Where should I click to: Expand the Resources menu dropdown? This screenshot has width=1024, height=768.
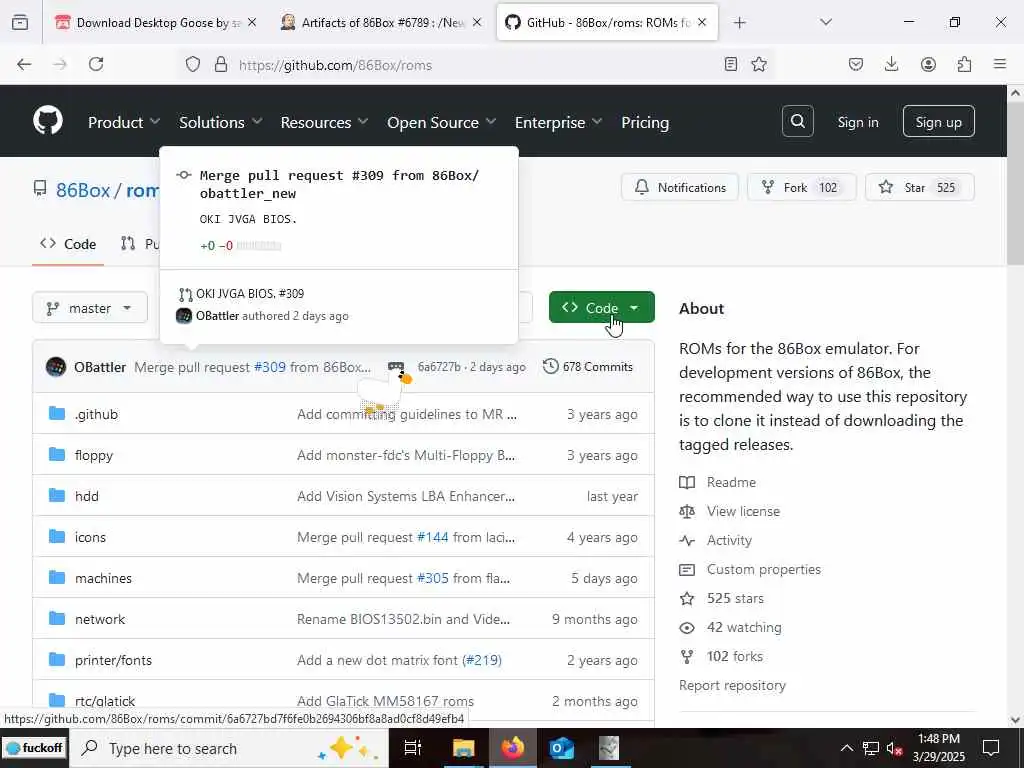325,122
